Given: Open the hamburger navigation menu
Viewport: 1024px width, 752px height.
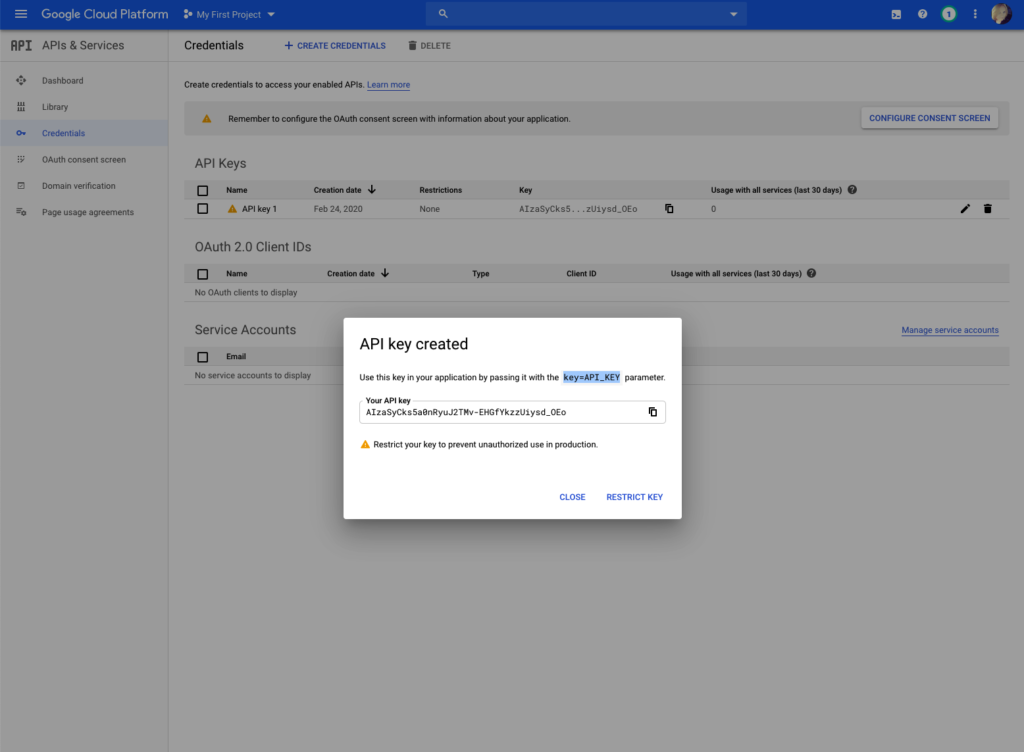Looking at the screenshot, I should click(21, 14).
